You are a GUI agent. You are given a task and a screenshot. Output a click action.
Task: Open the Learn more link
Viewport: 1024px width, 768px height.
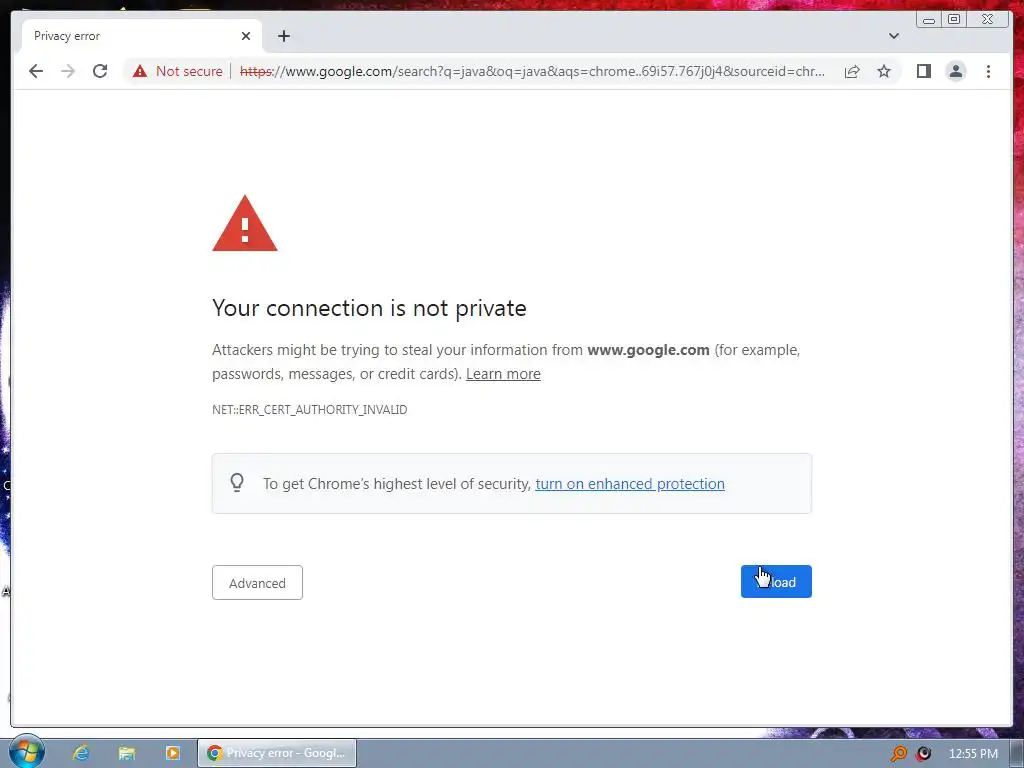(503, 374)
